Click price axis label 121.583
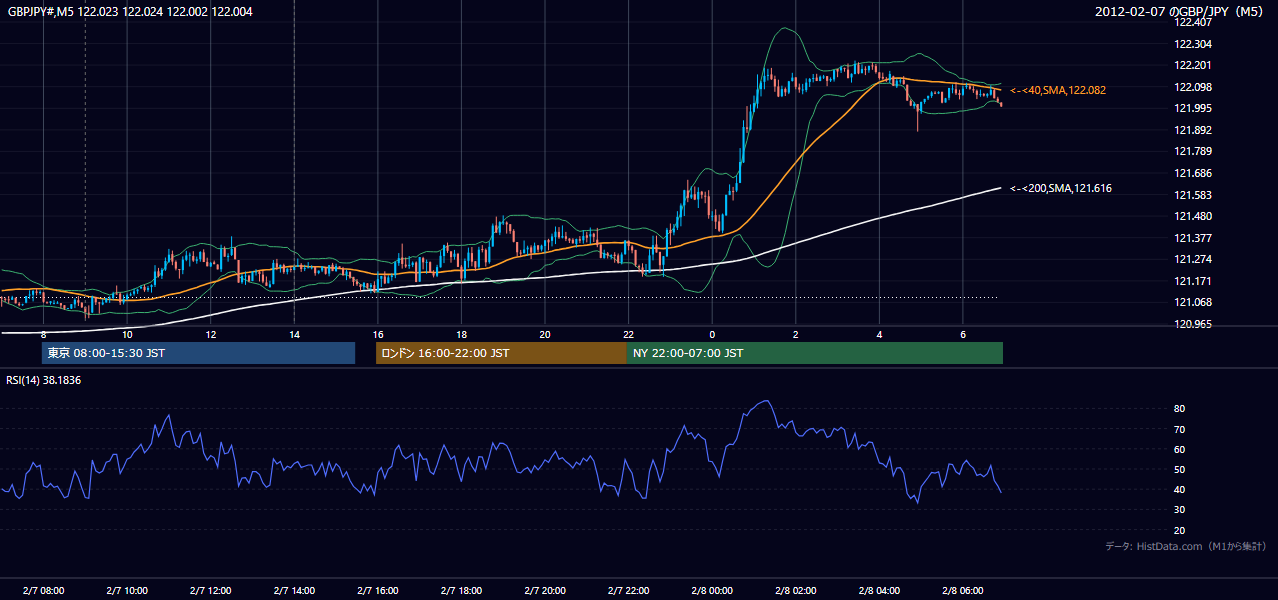The image size is (1278, 600). [x=1194, y=195]
